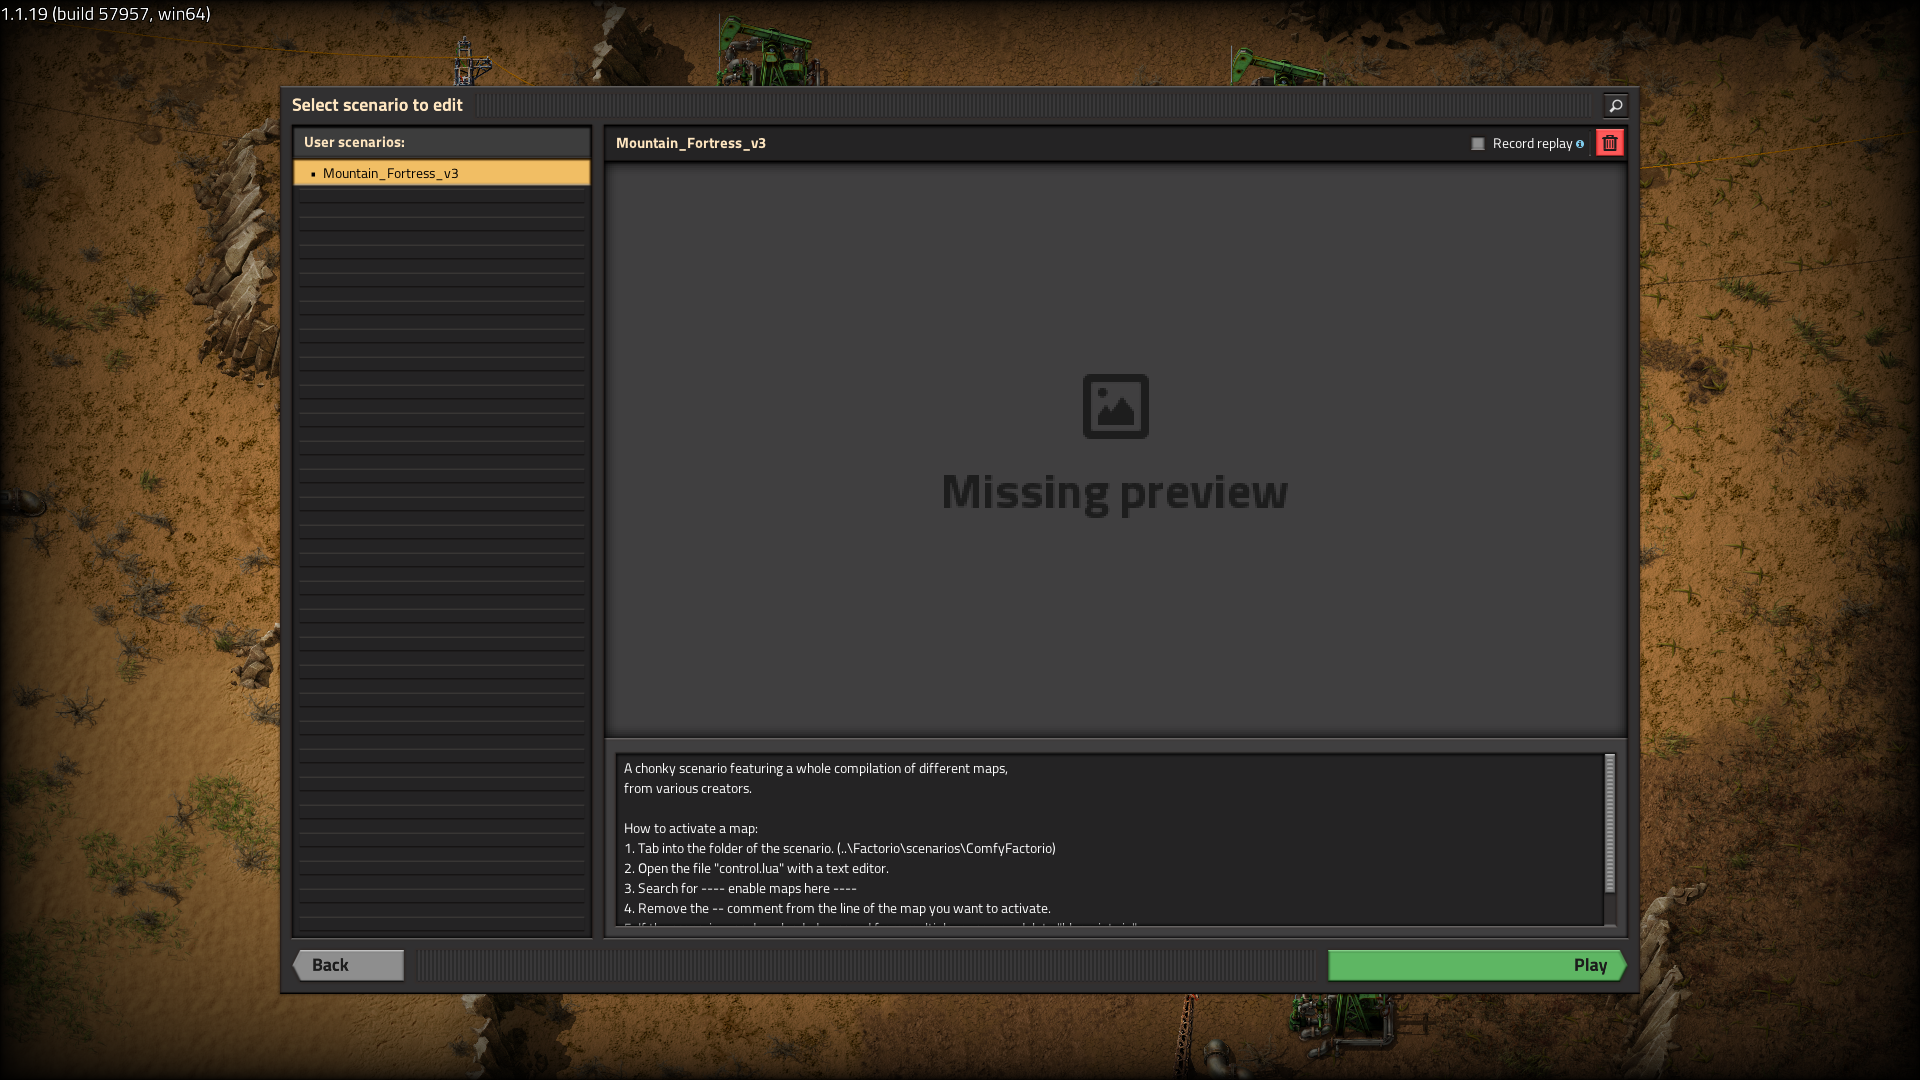Click the 'Record replay' label
Viewport: 1920px width, 1080px height.
tap(1532, 144)
